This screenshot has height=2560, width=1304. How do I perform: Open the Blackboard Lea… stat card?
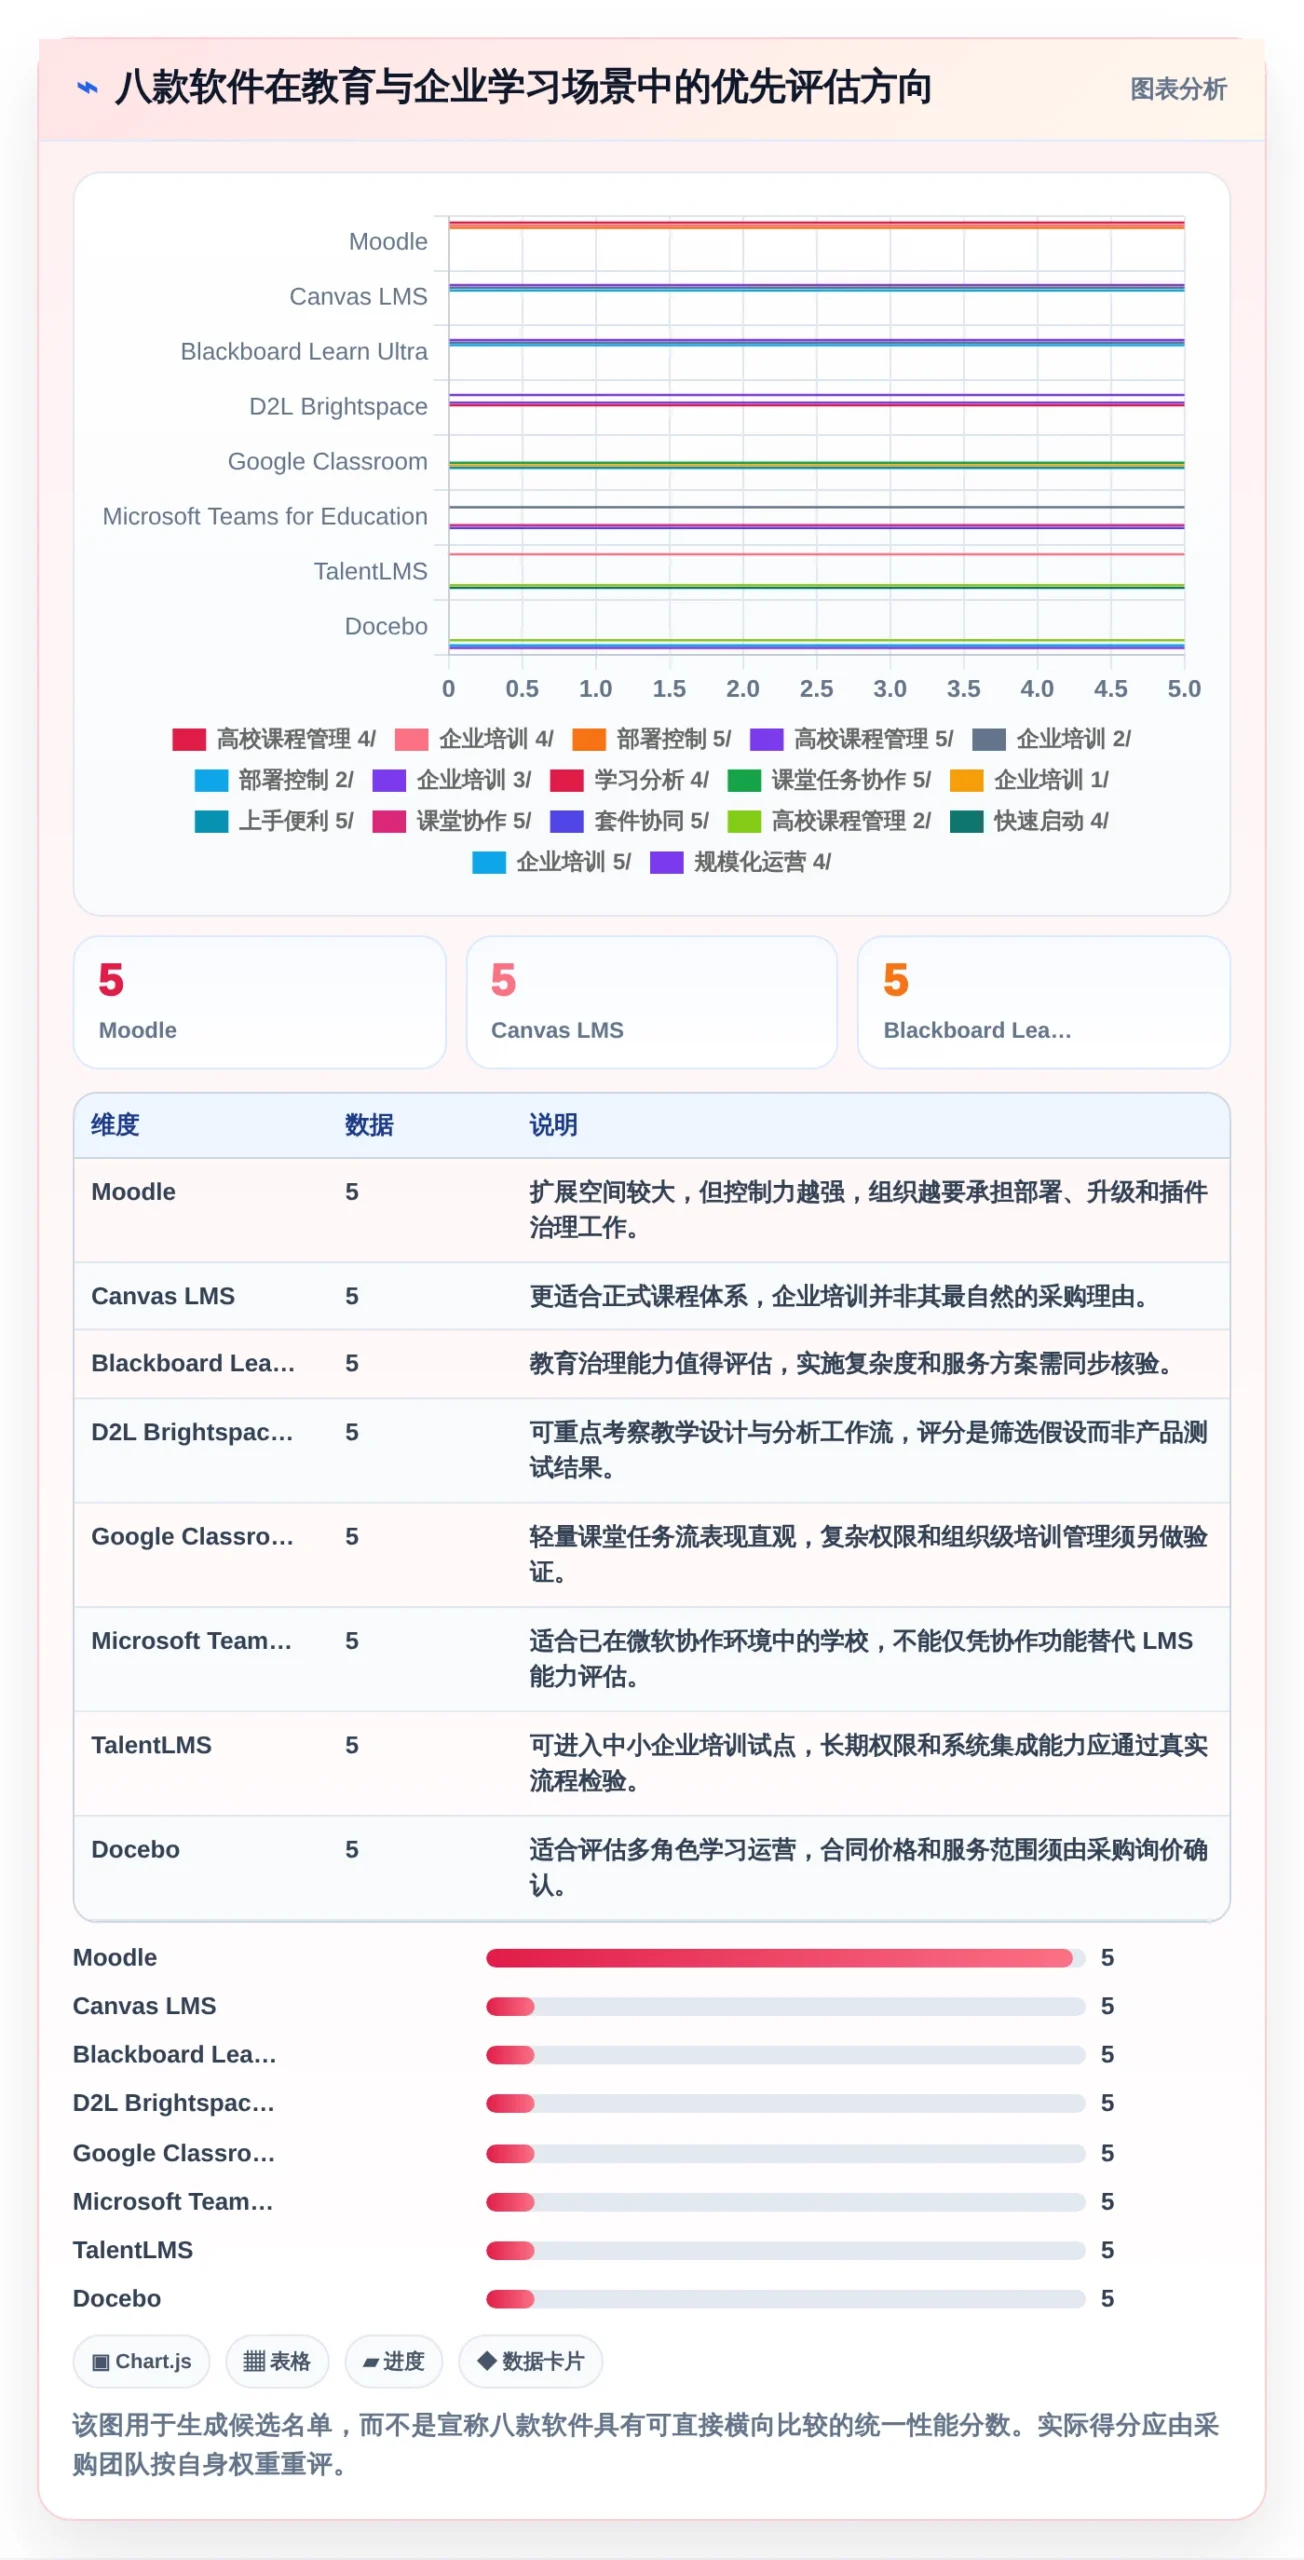click(1044, 1002)
